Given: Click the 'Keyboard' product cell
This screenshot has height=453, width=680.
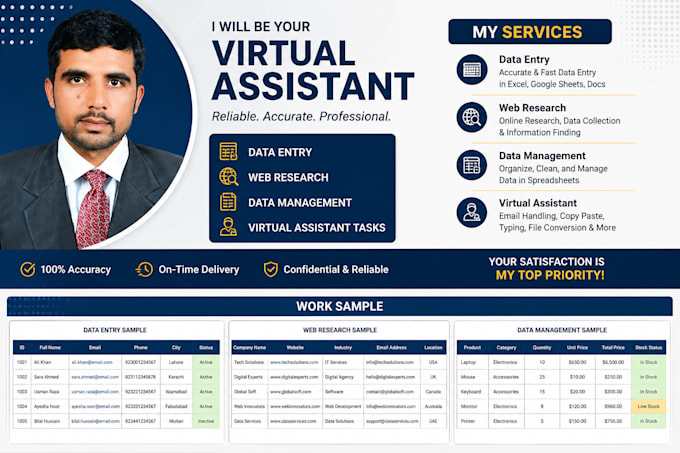Looking at the screenshot, I should (471, 392).
